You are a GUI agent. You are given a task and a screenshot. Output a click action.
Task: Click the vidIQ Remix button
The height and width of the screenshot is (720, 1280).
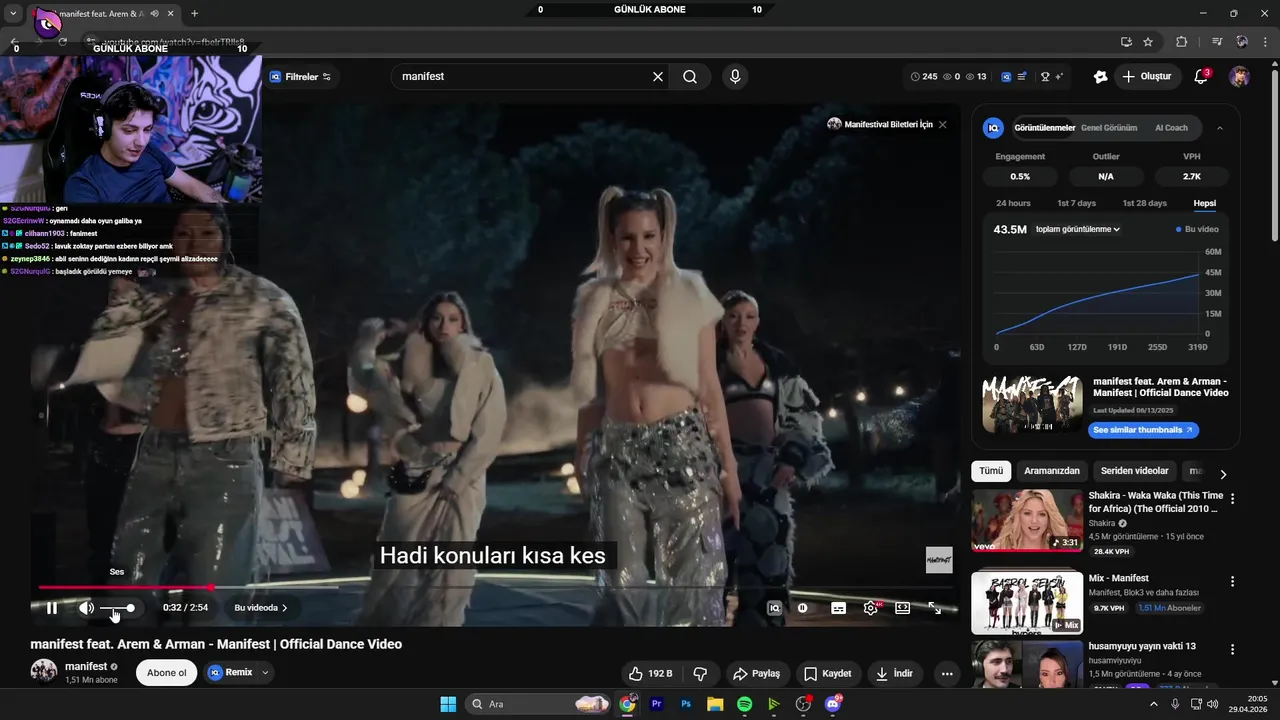click(x=230, y=673)
